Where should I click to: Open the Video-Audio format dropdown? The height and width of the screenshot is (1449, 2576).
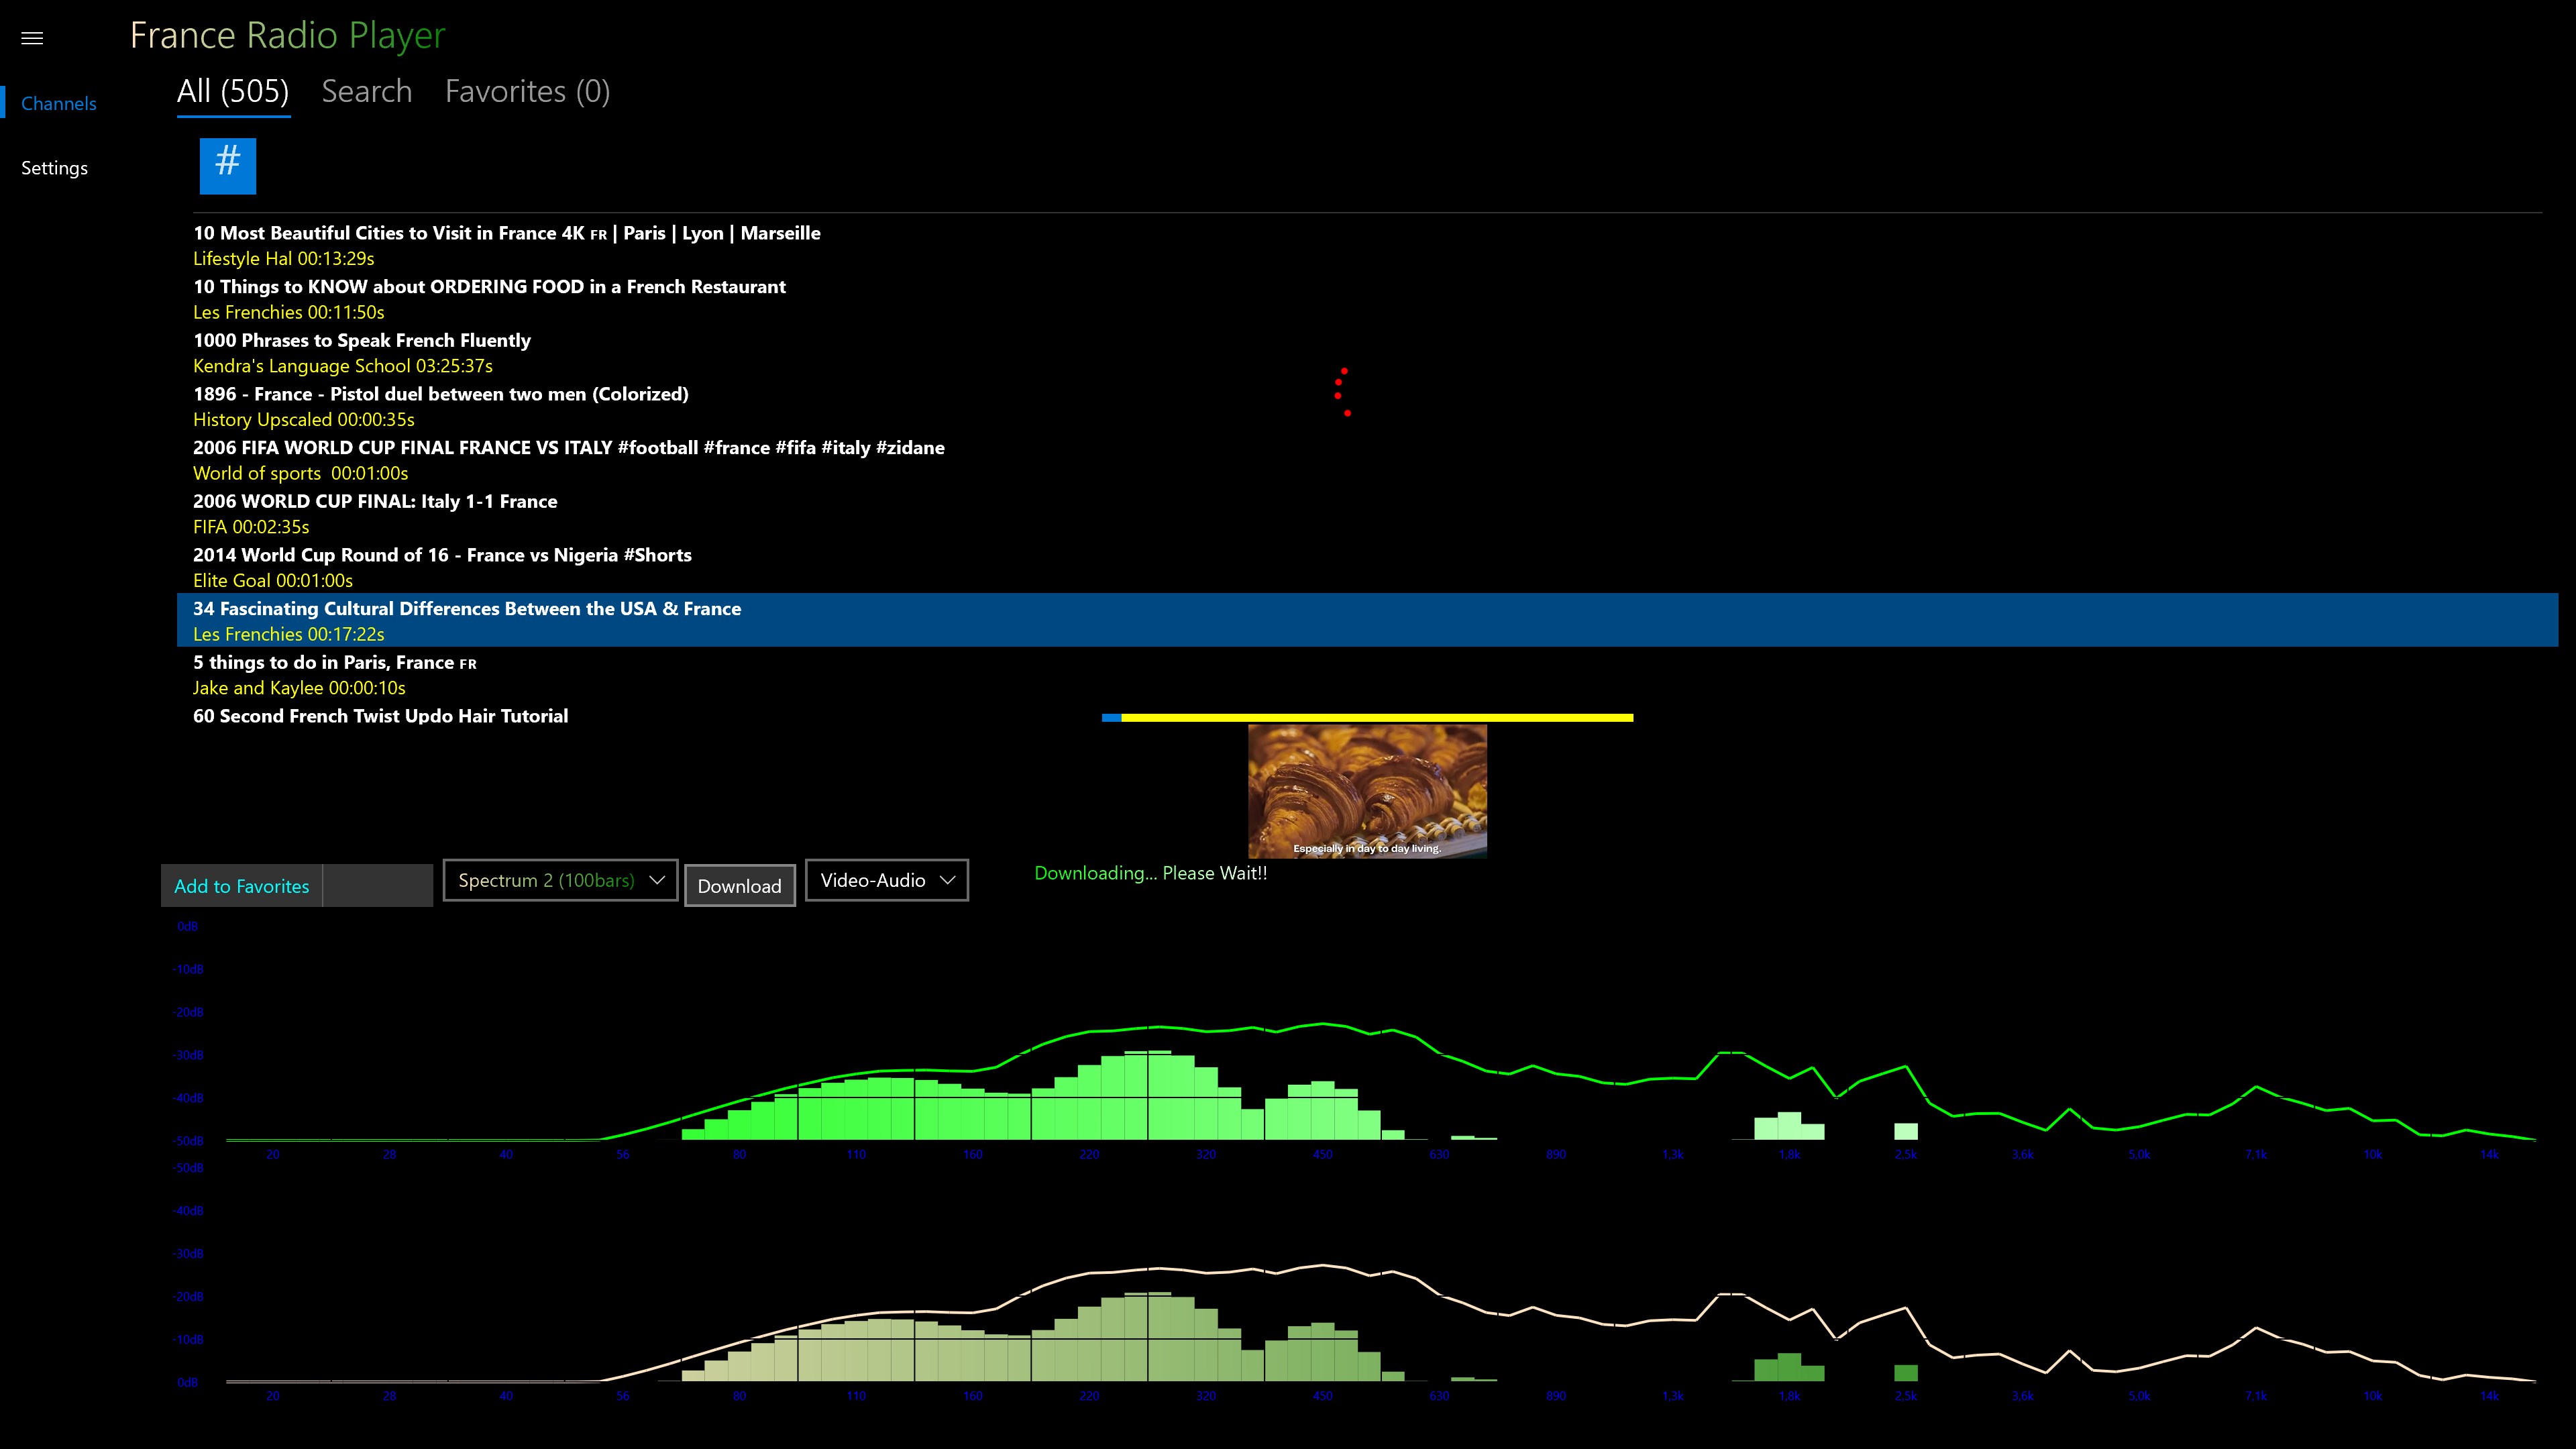[872, 880]
